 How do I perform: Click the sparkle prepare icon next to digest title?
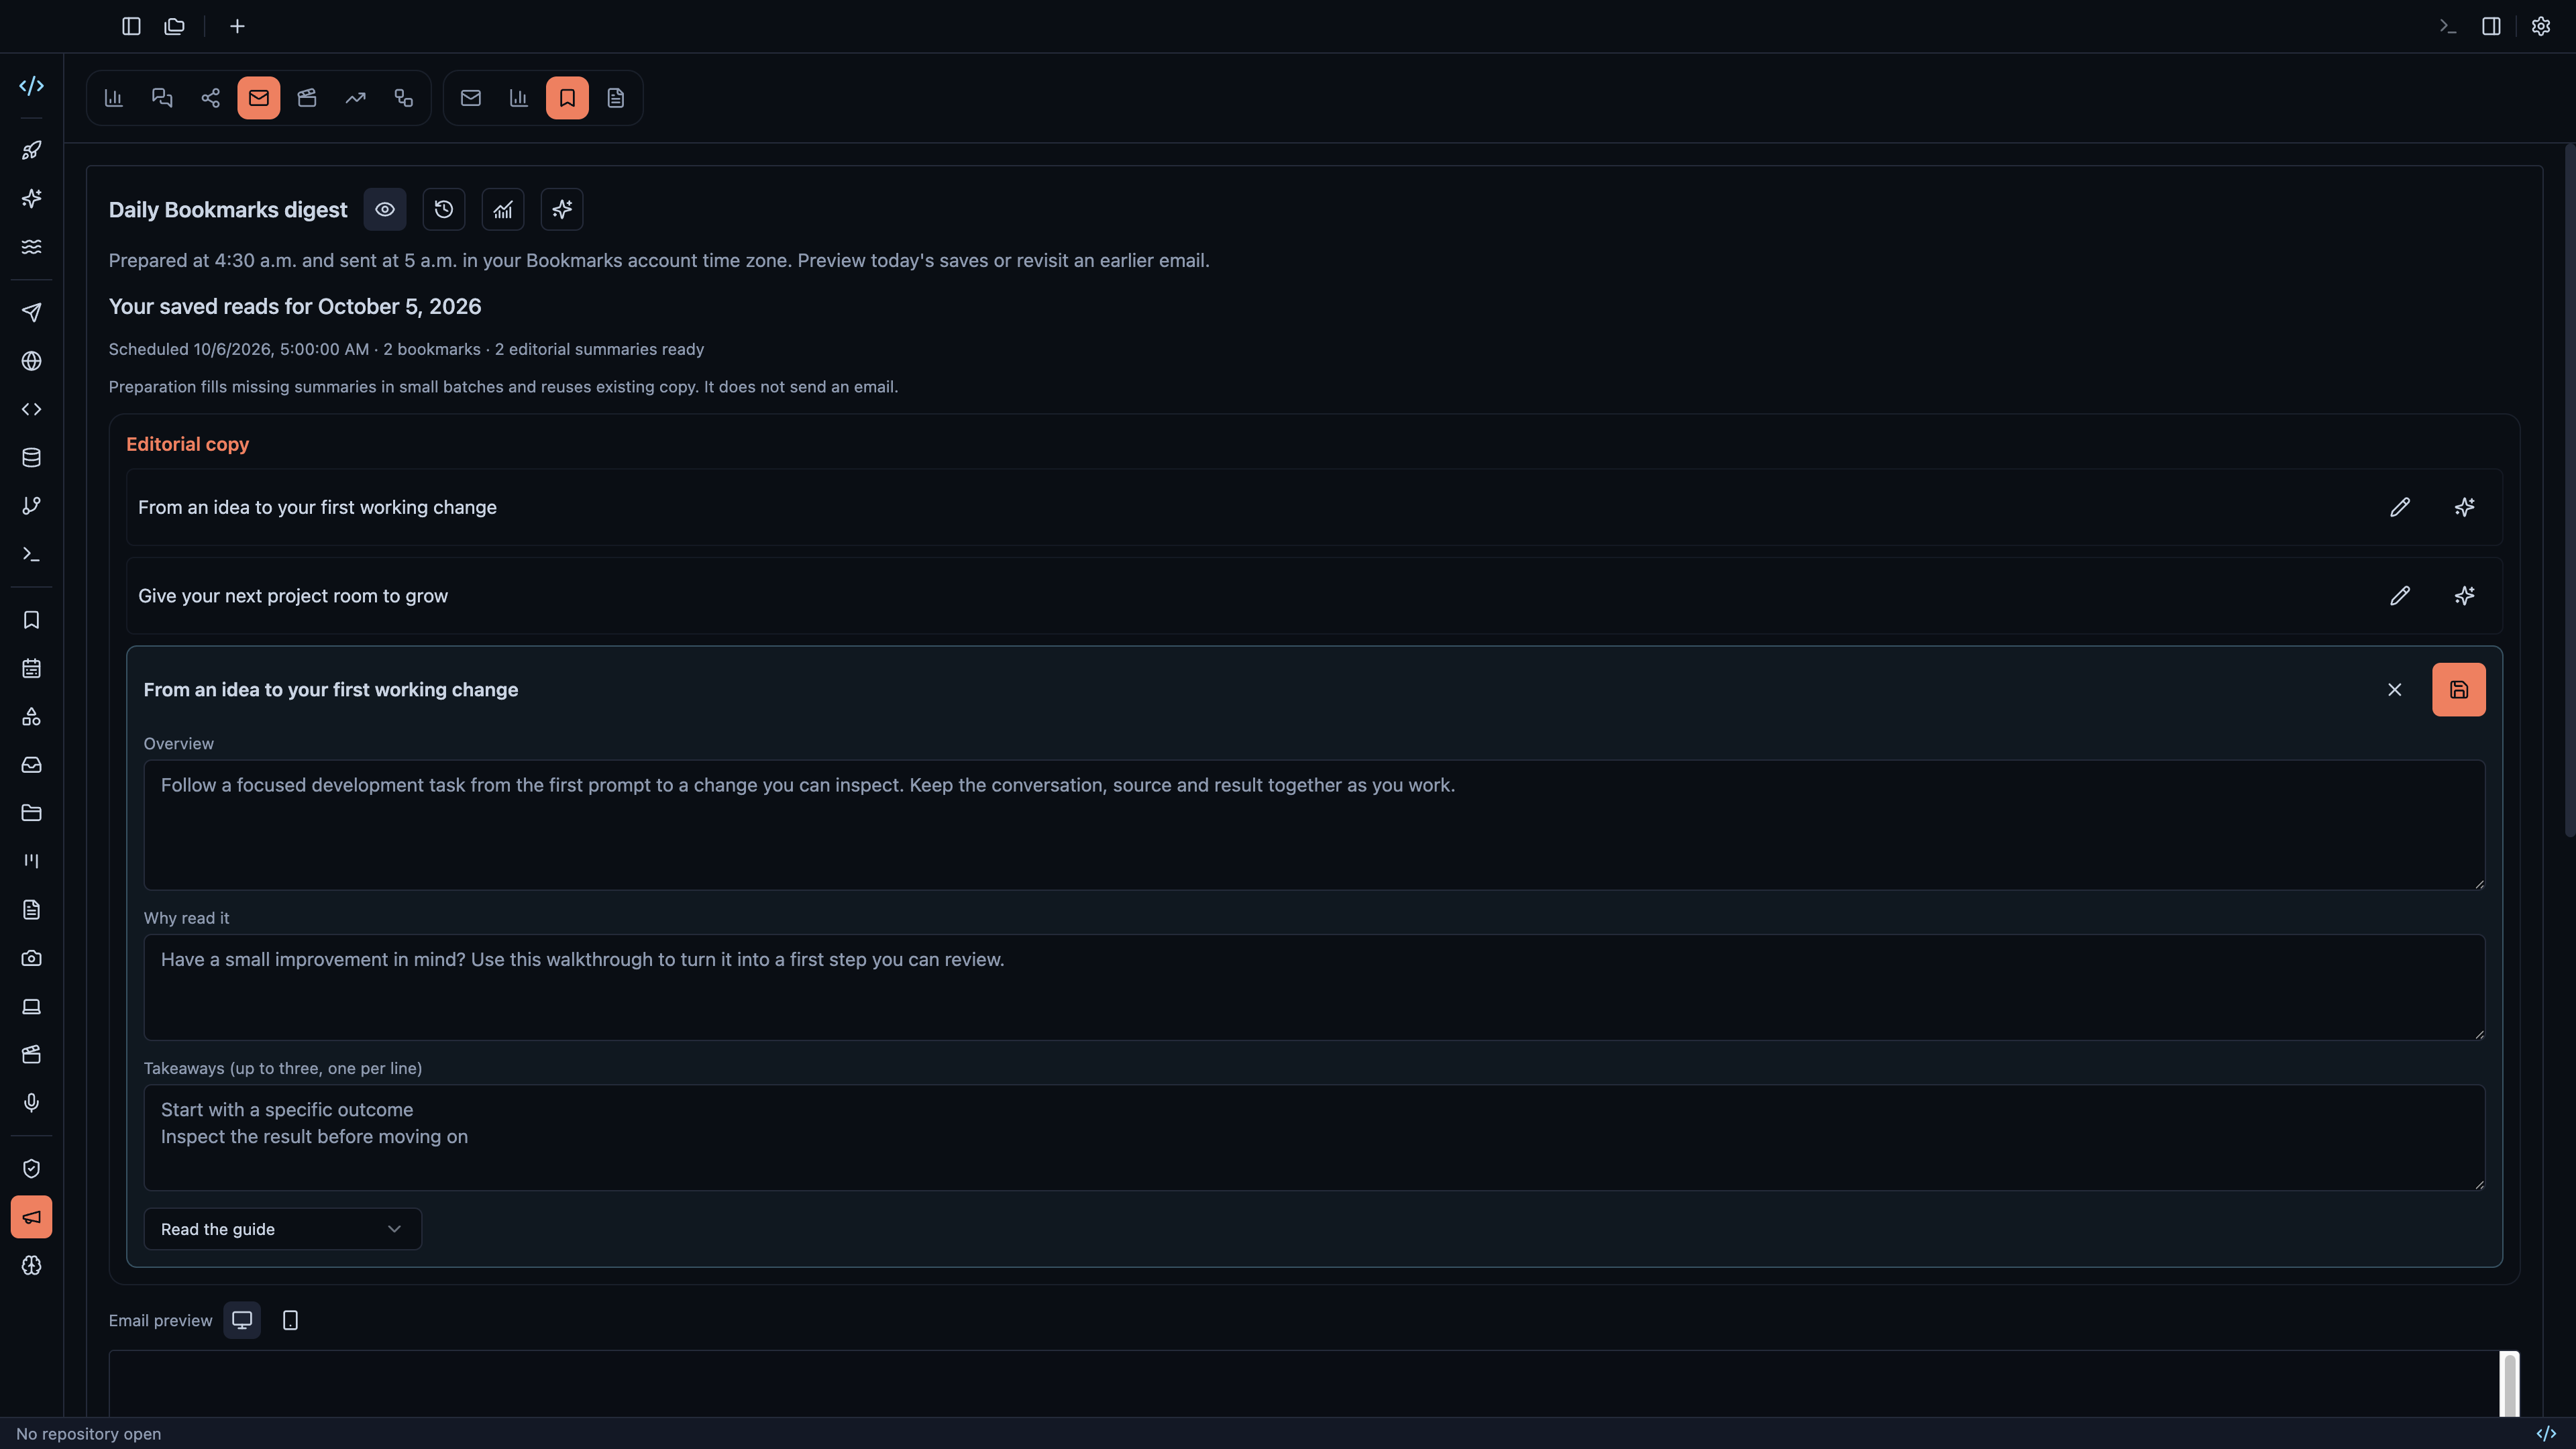[x=562, y=209]
